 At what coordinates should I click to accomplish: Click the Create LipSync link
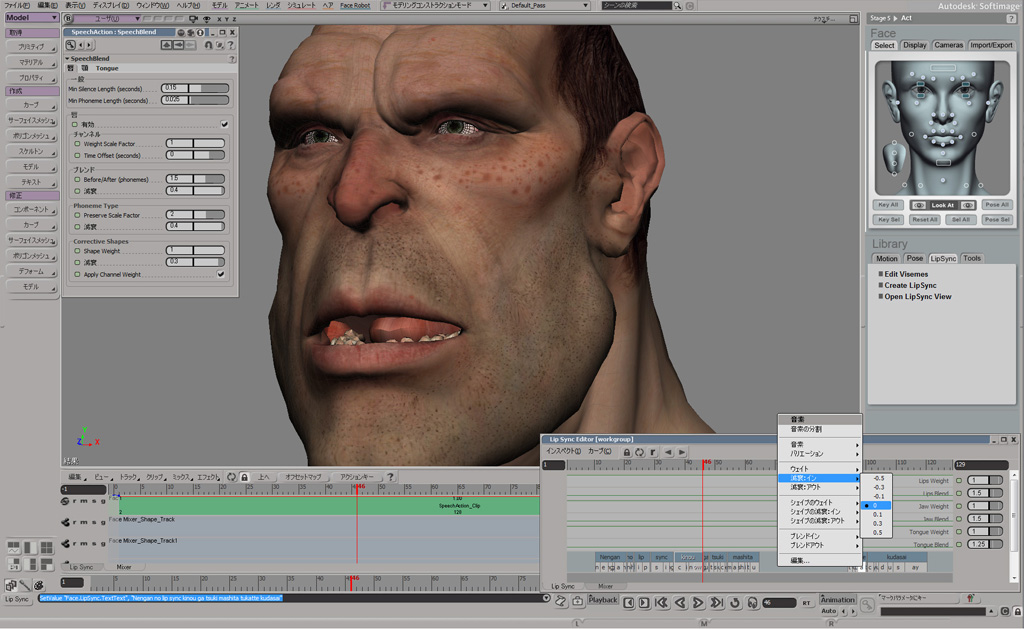tap(910, 285)
